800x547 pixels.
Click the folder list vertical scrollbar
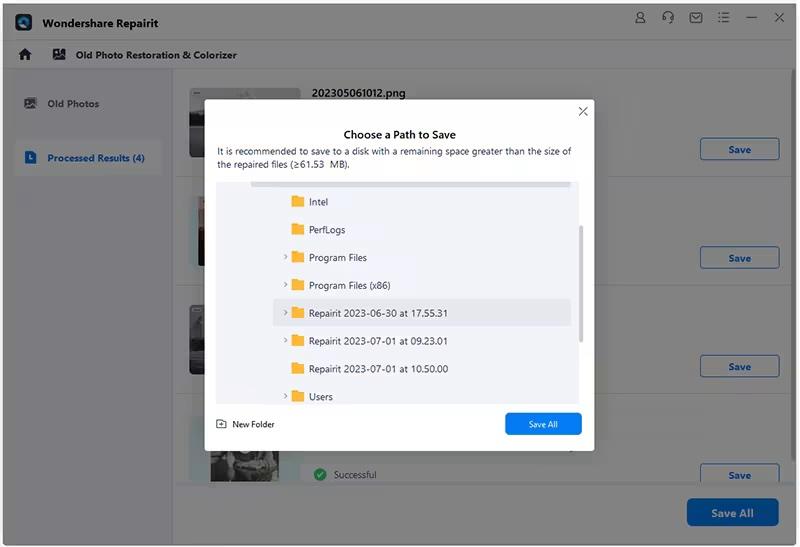[580, 285]
